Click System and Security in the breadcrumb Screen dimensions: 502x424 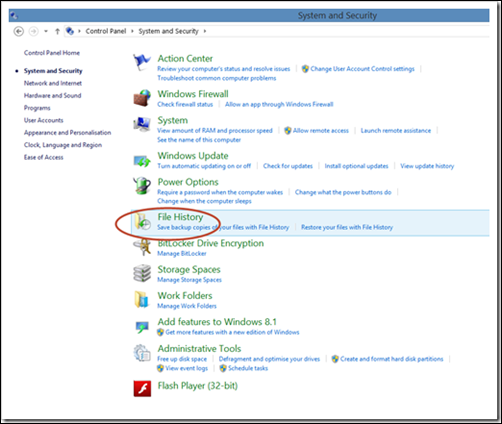point(168,31)
